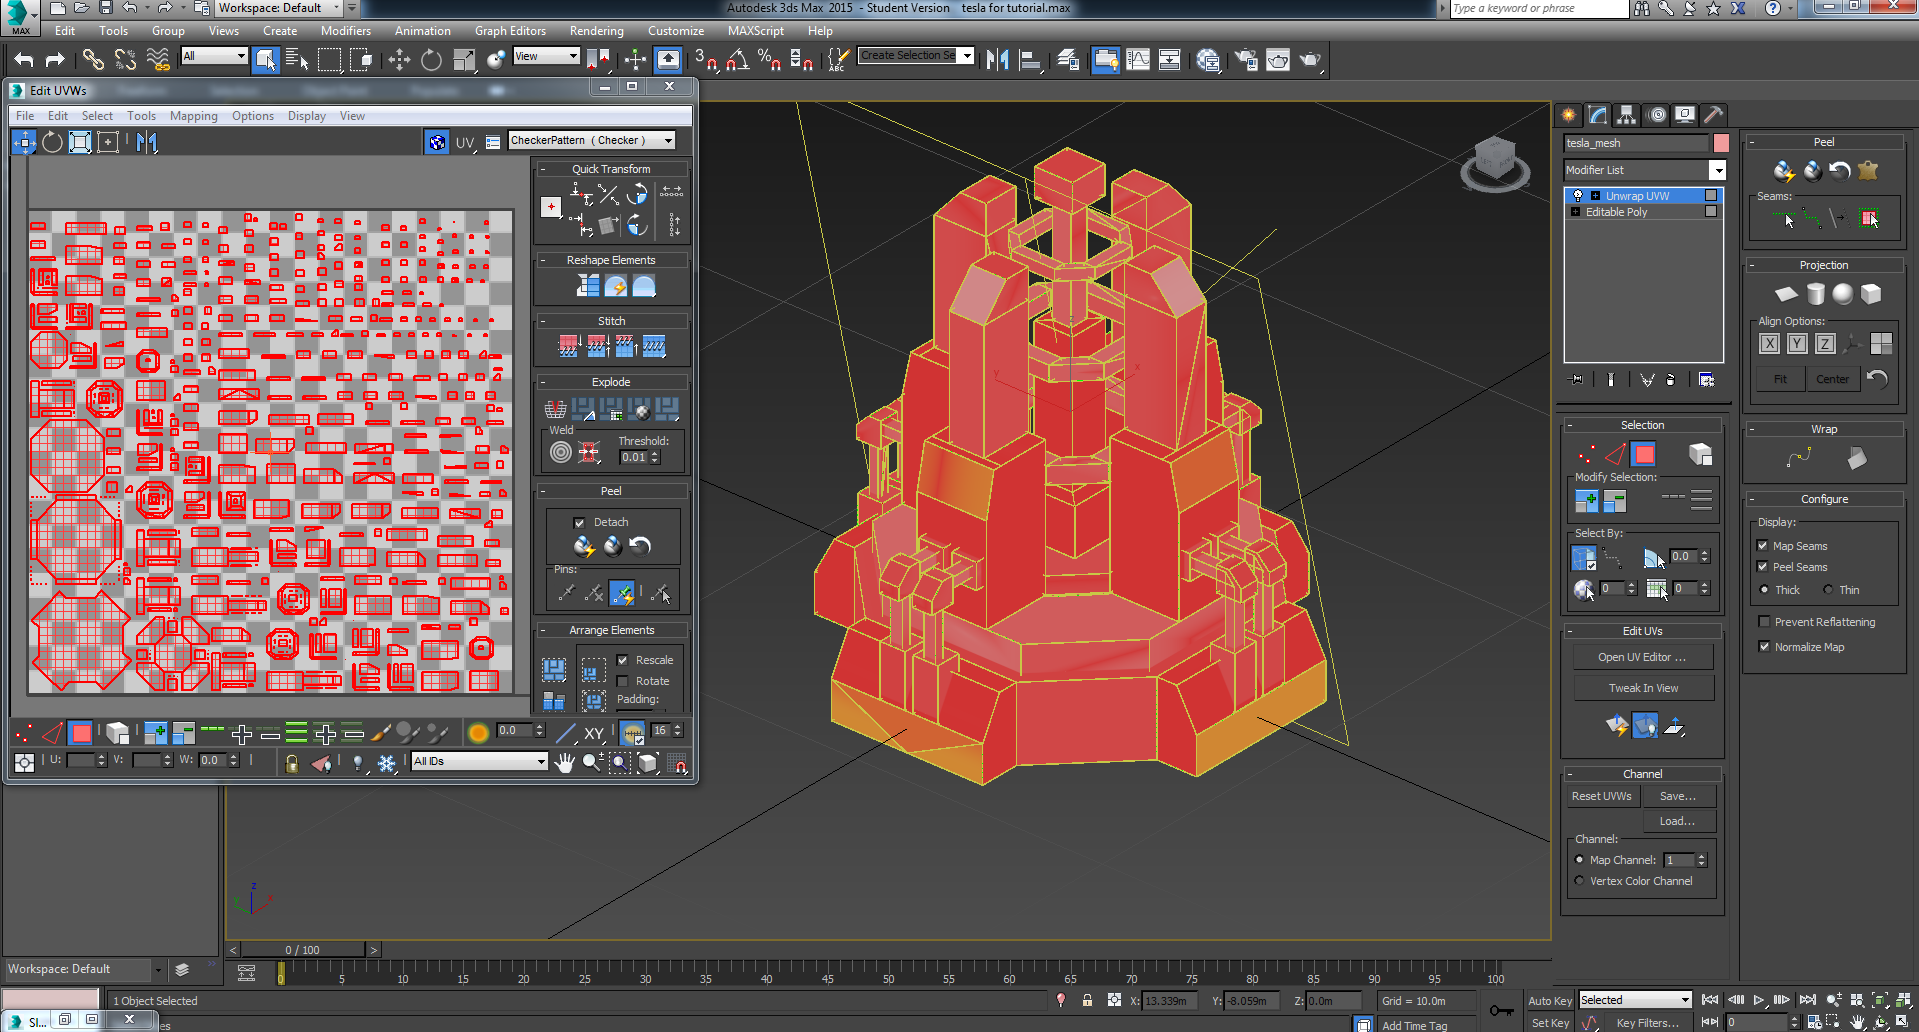Image resolution: width=1919 pixels, height=1032 pixels.
Task: Click the Weld Threshold value field
Action: (x=634, y=458)
